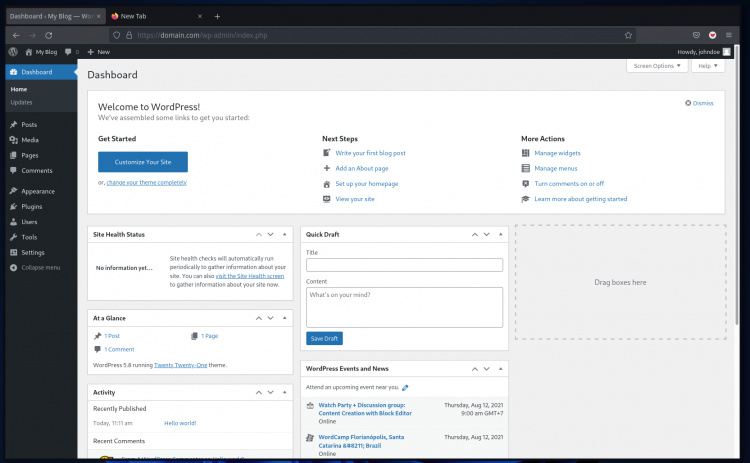
Task: Open Media library from sidebar icon
Action: [x=12, y=140]
